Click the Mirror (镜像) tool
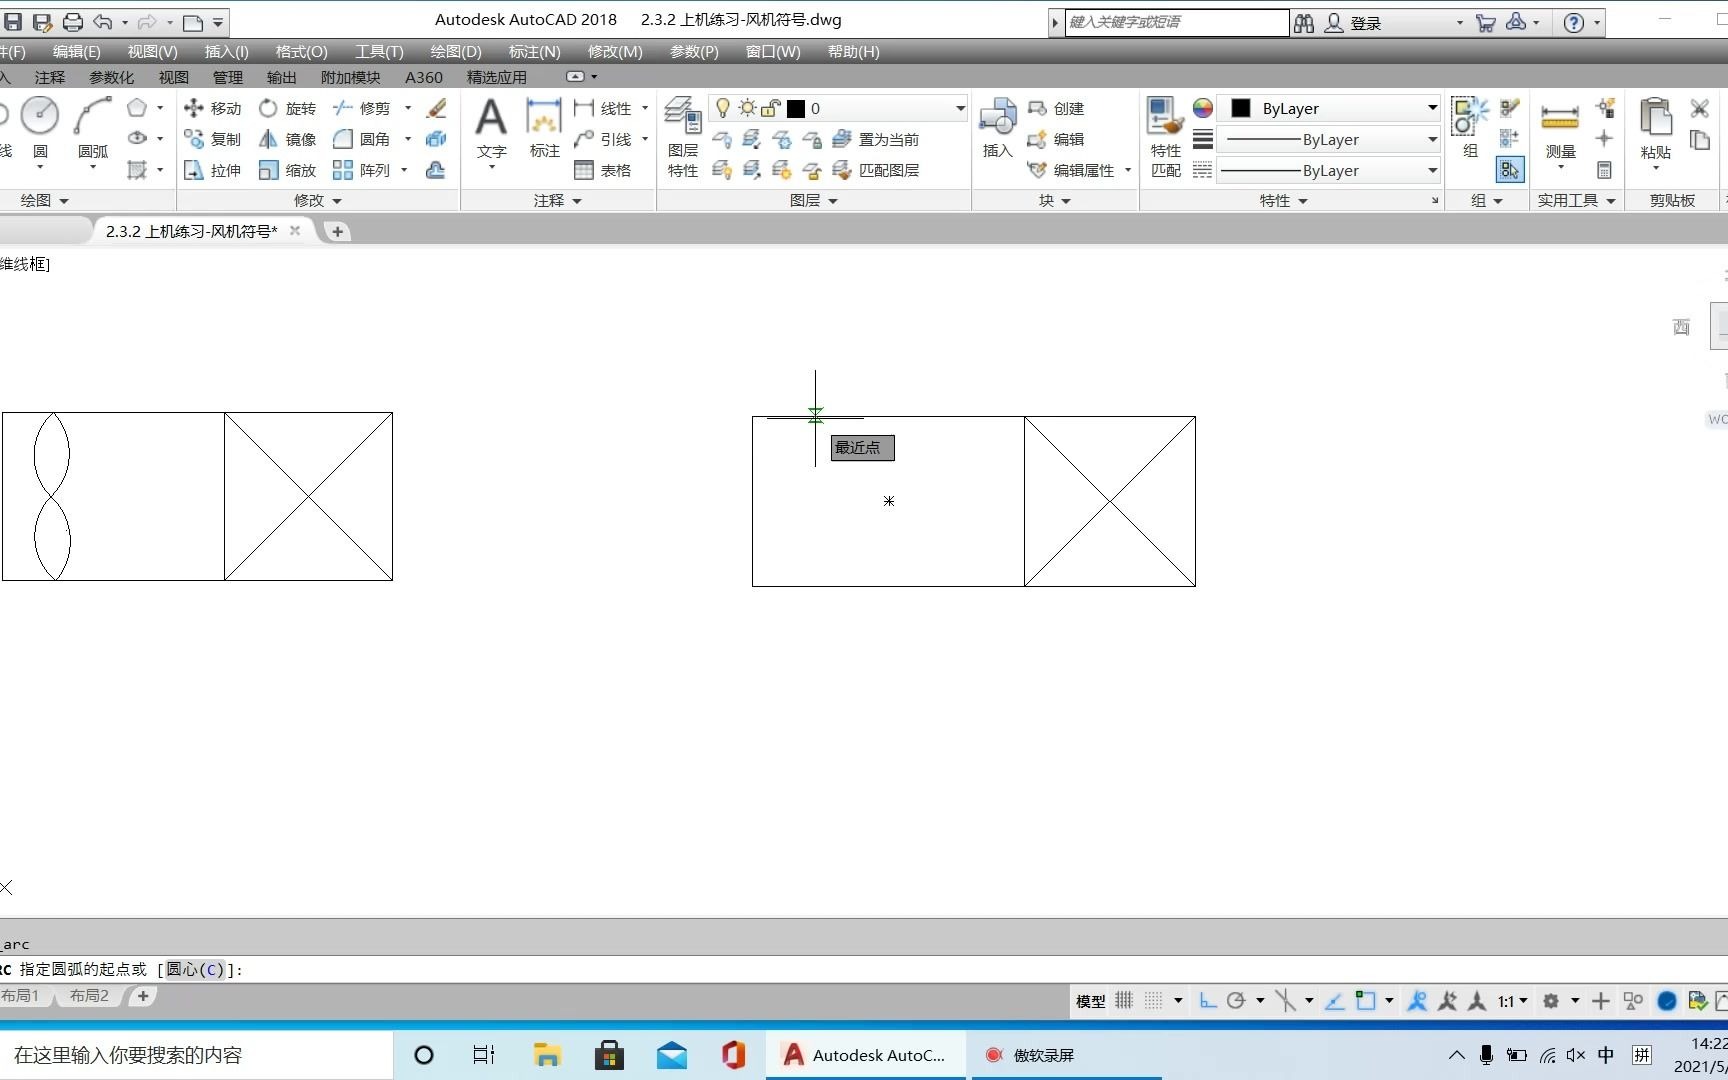This screenshot has height=1080, width=1728. (288, 139)
